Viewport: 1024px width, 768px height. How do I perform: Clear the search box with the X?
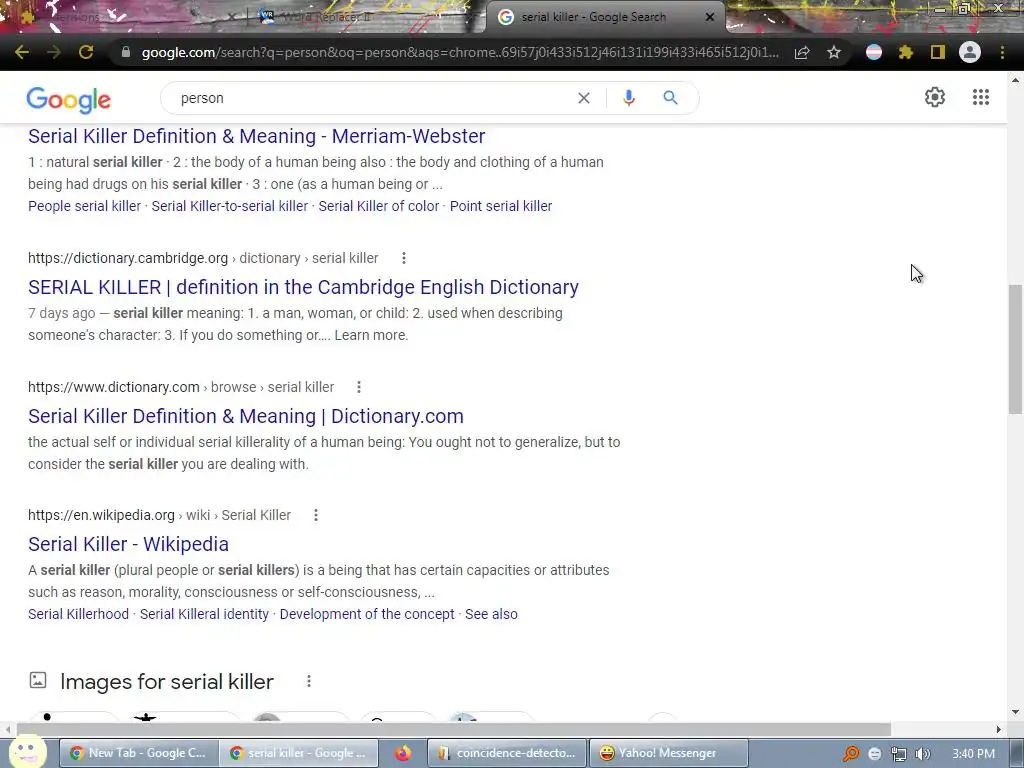tap(584, 98)
